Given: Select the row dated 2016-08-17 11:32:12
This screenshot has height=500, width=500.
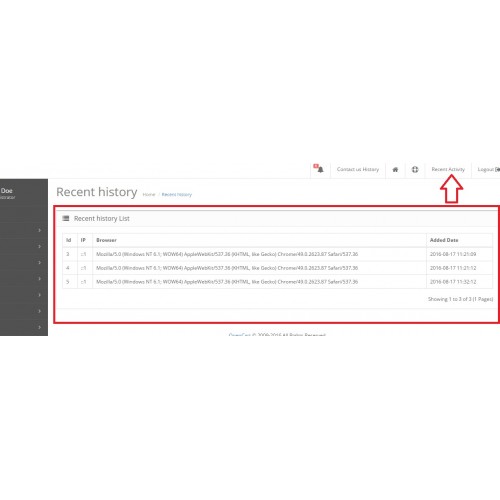Looking at the screenshot, I should [277, 282].
